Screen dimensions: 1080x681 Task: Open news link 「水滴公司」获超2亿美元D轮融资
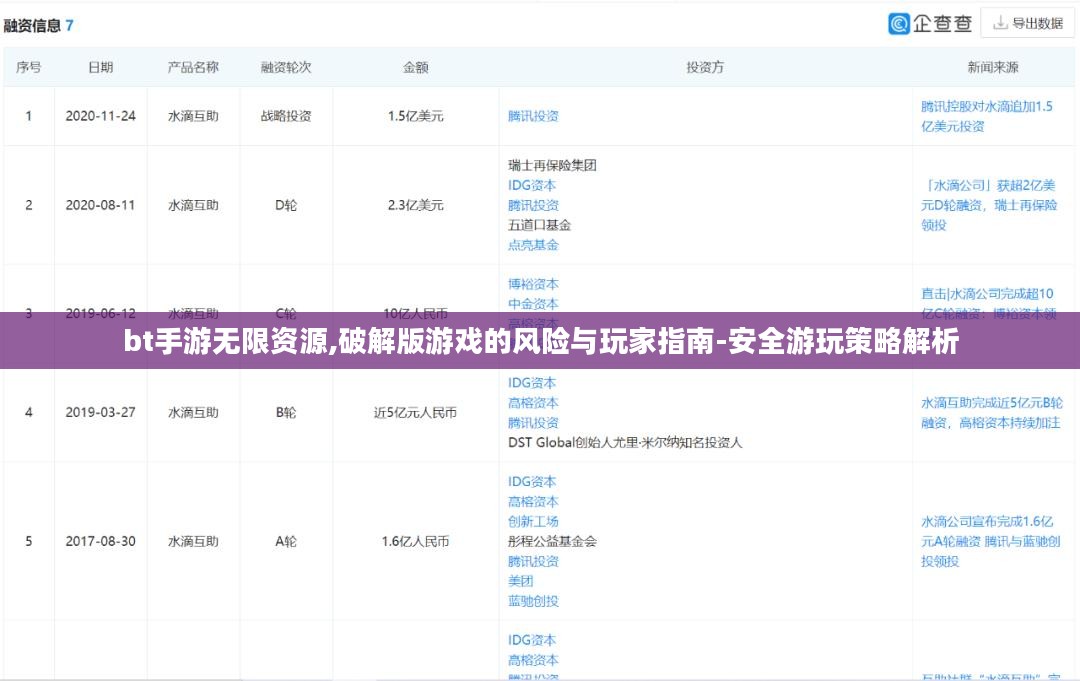(x=989, y=205)
